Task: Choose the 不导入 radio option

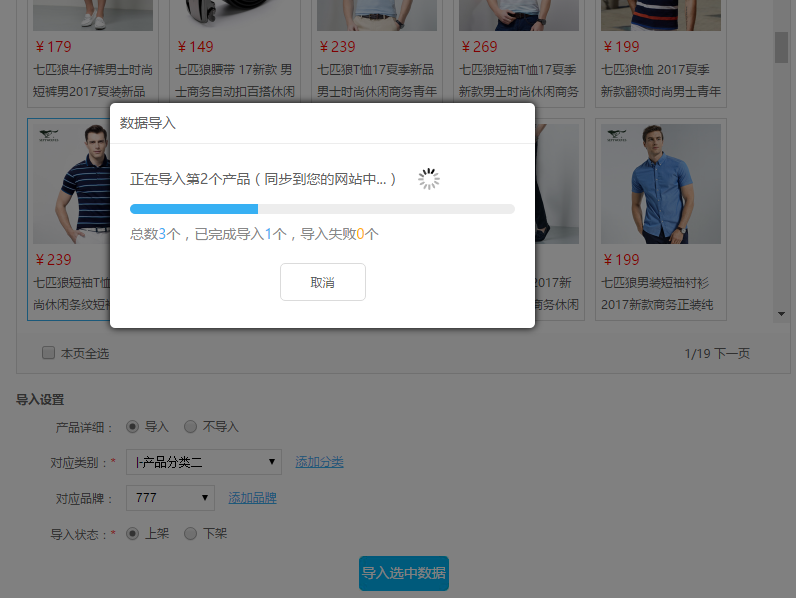Action: pos(190,427)
